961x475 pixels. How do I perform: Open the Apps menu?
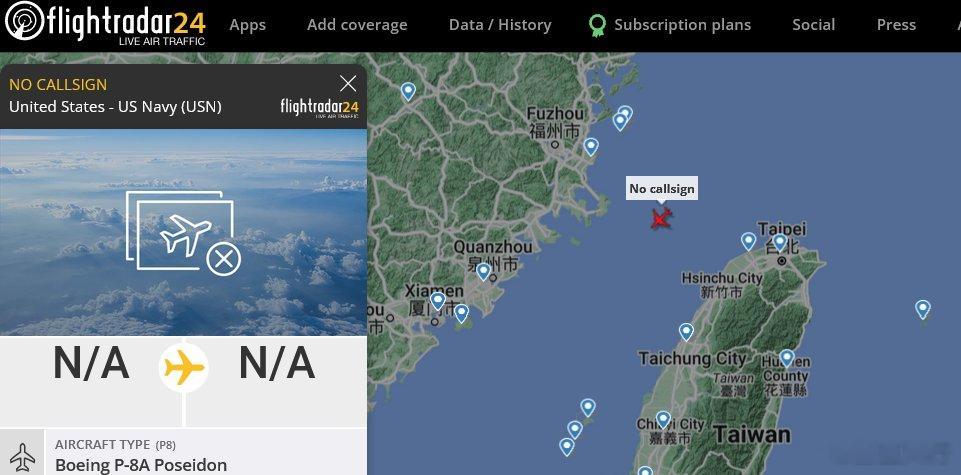click(248, 25)
